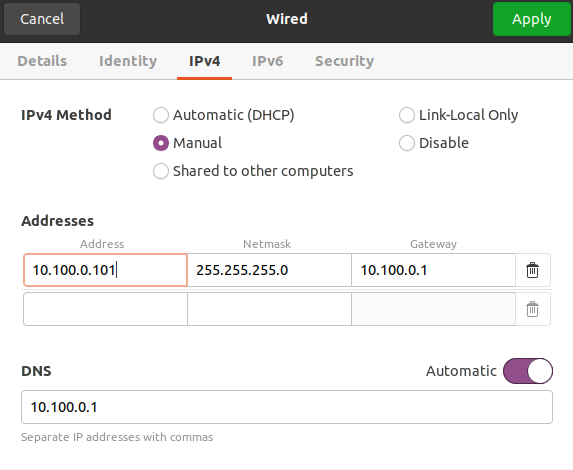
Task: Switch to the Security tab
Action: pyautogui.click(x=344, y=61)
